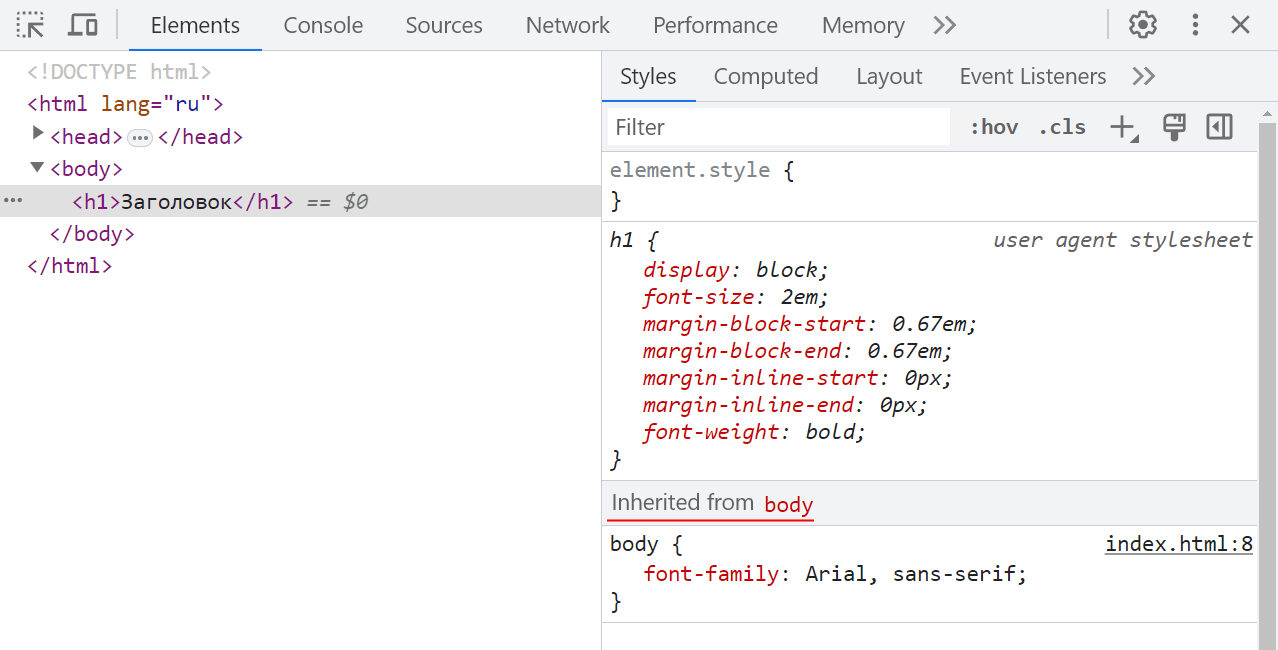Open the three-dot customize DevTools menu
The height and width of the screenshot is (650, 1278).
click(1194, 25)
